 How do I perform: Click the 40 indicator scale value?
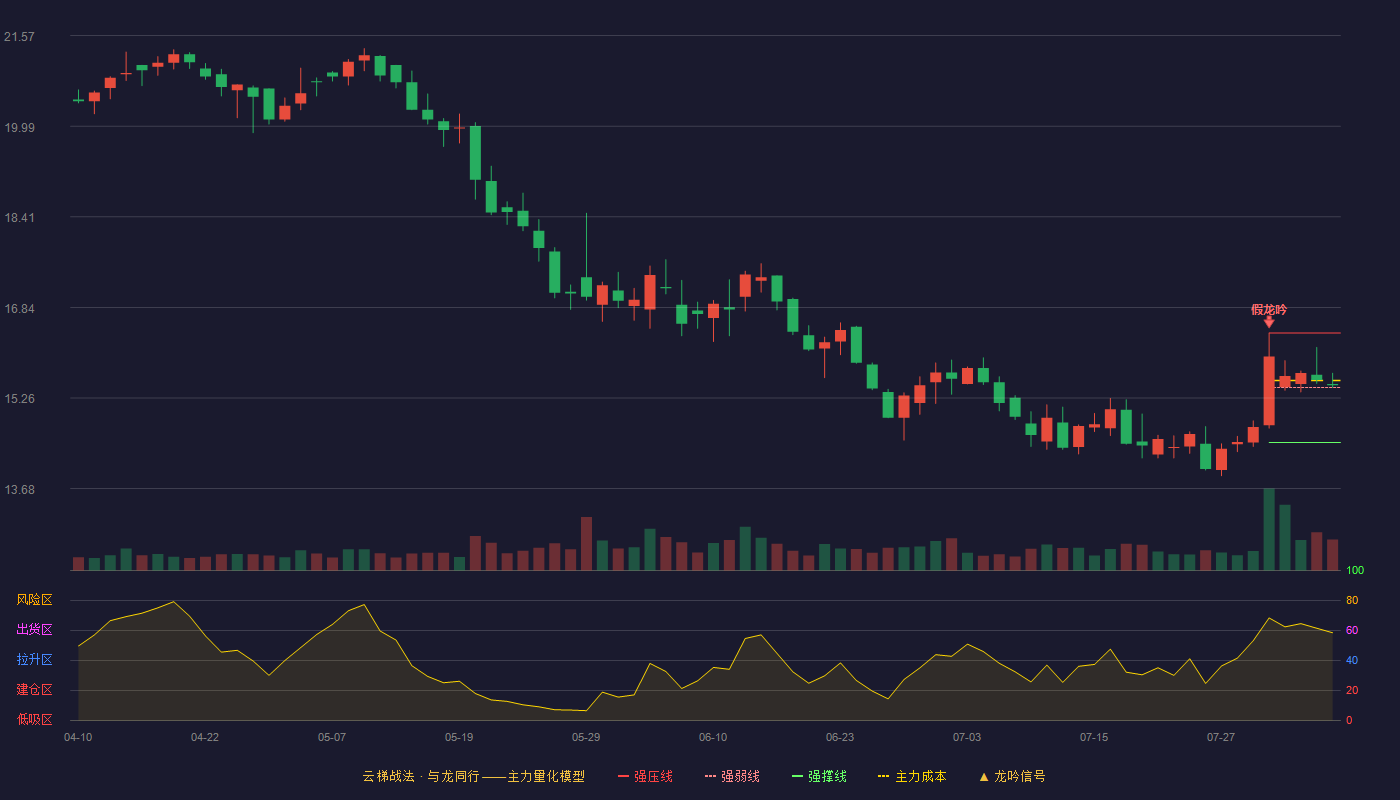click(x=1352, y=660)
